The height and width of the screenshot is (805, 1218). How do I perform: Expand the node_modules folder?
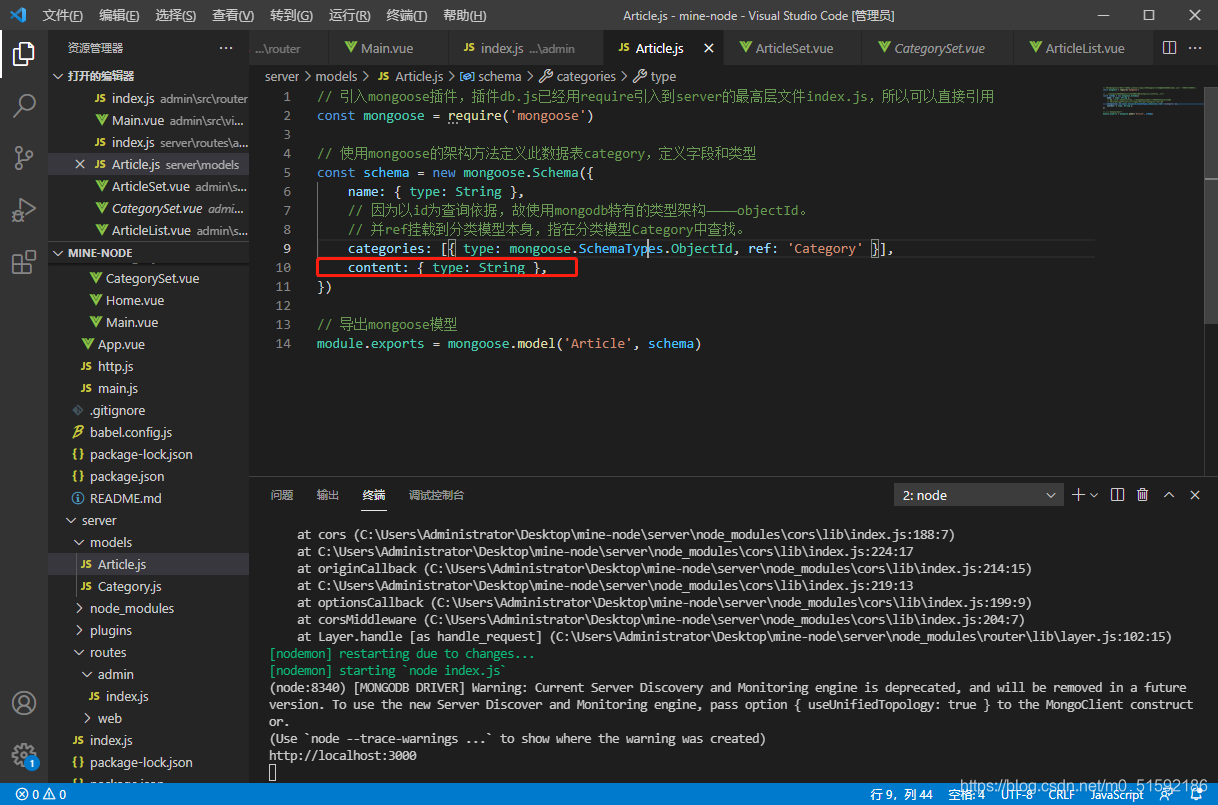(131, 608)
